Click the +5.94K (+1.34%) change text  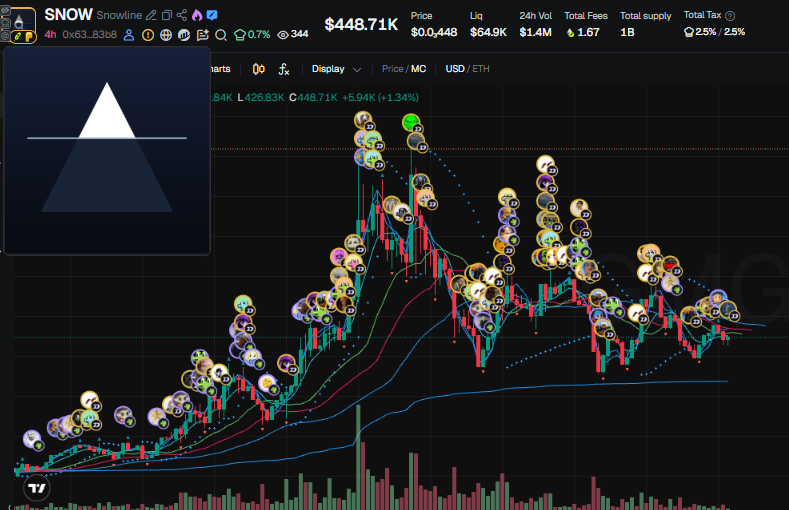tap(380, 98)
